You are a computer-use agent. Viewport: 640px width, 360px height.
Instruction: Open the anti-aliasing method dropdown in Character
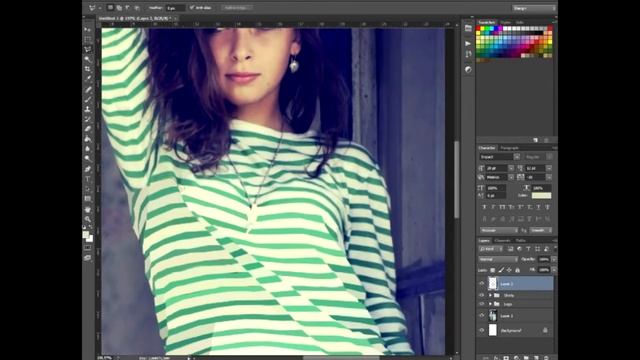(x=541, y=230)
